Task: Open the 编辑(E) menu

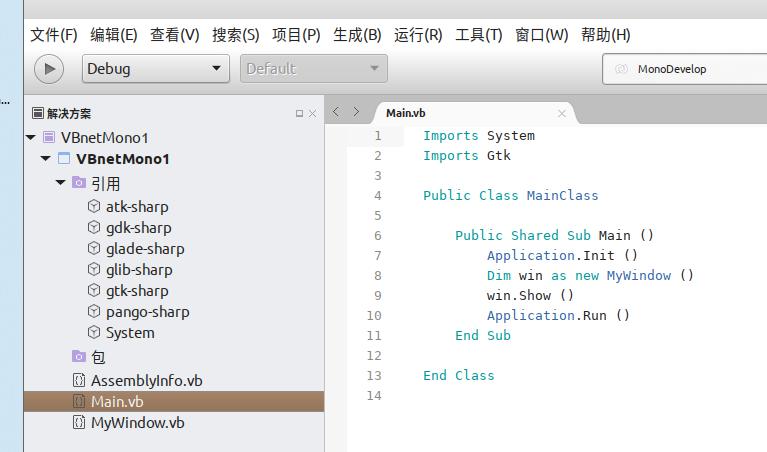Action: 113,35
